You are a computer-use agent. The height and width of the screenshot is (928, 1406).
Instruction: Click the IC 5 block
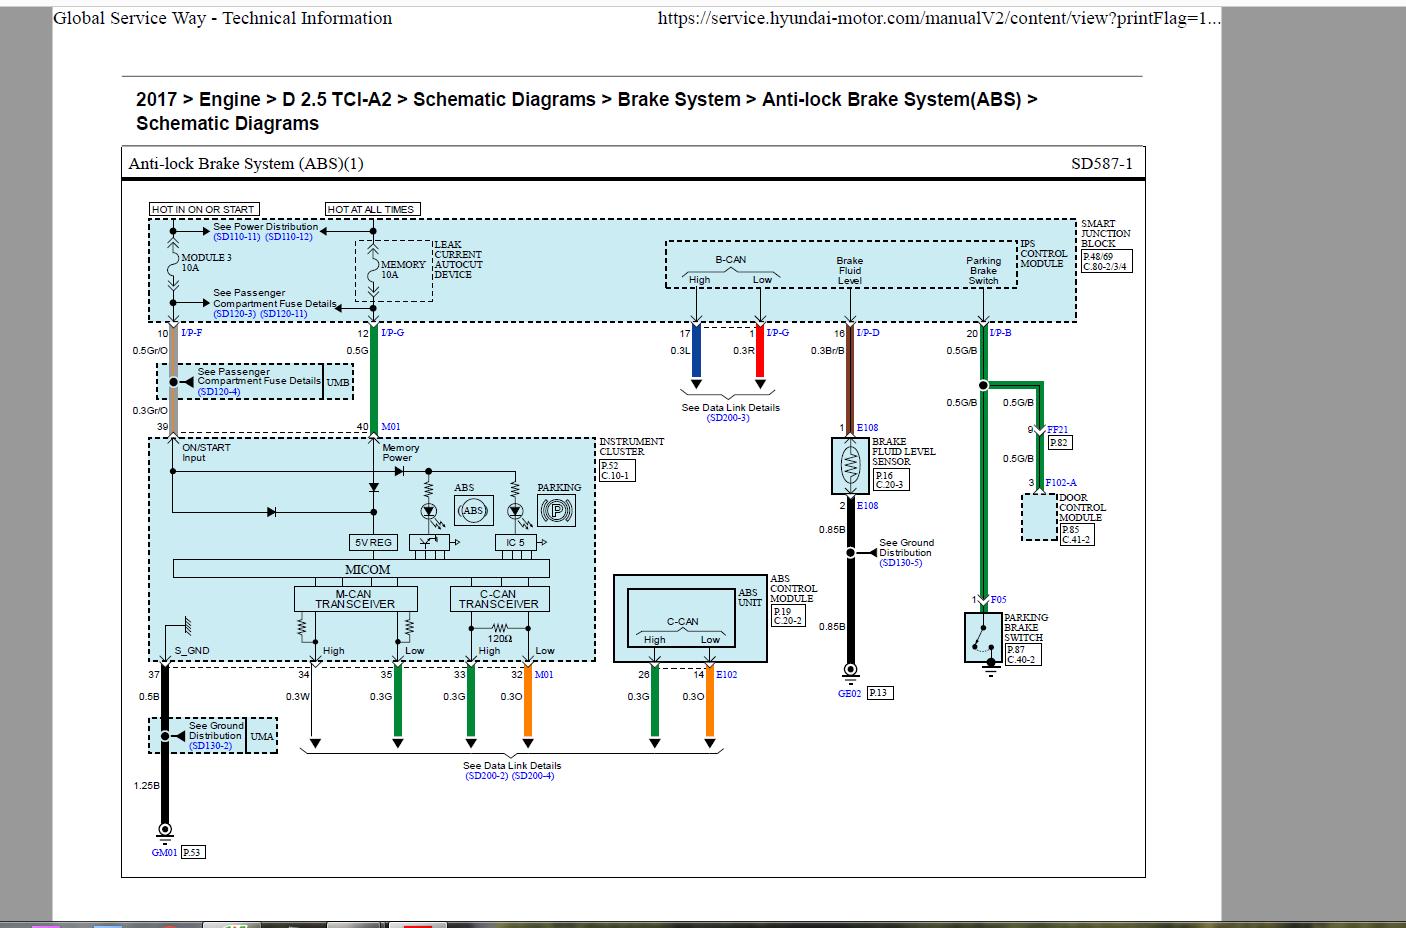(516, 542)
